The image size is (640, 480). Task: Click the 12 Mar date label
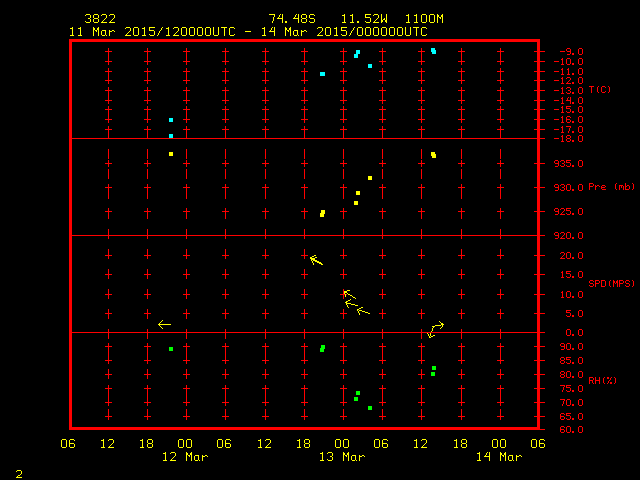(x=185, y=457)
